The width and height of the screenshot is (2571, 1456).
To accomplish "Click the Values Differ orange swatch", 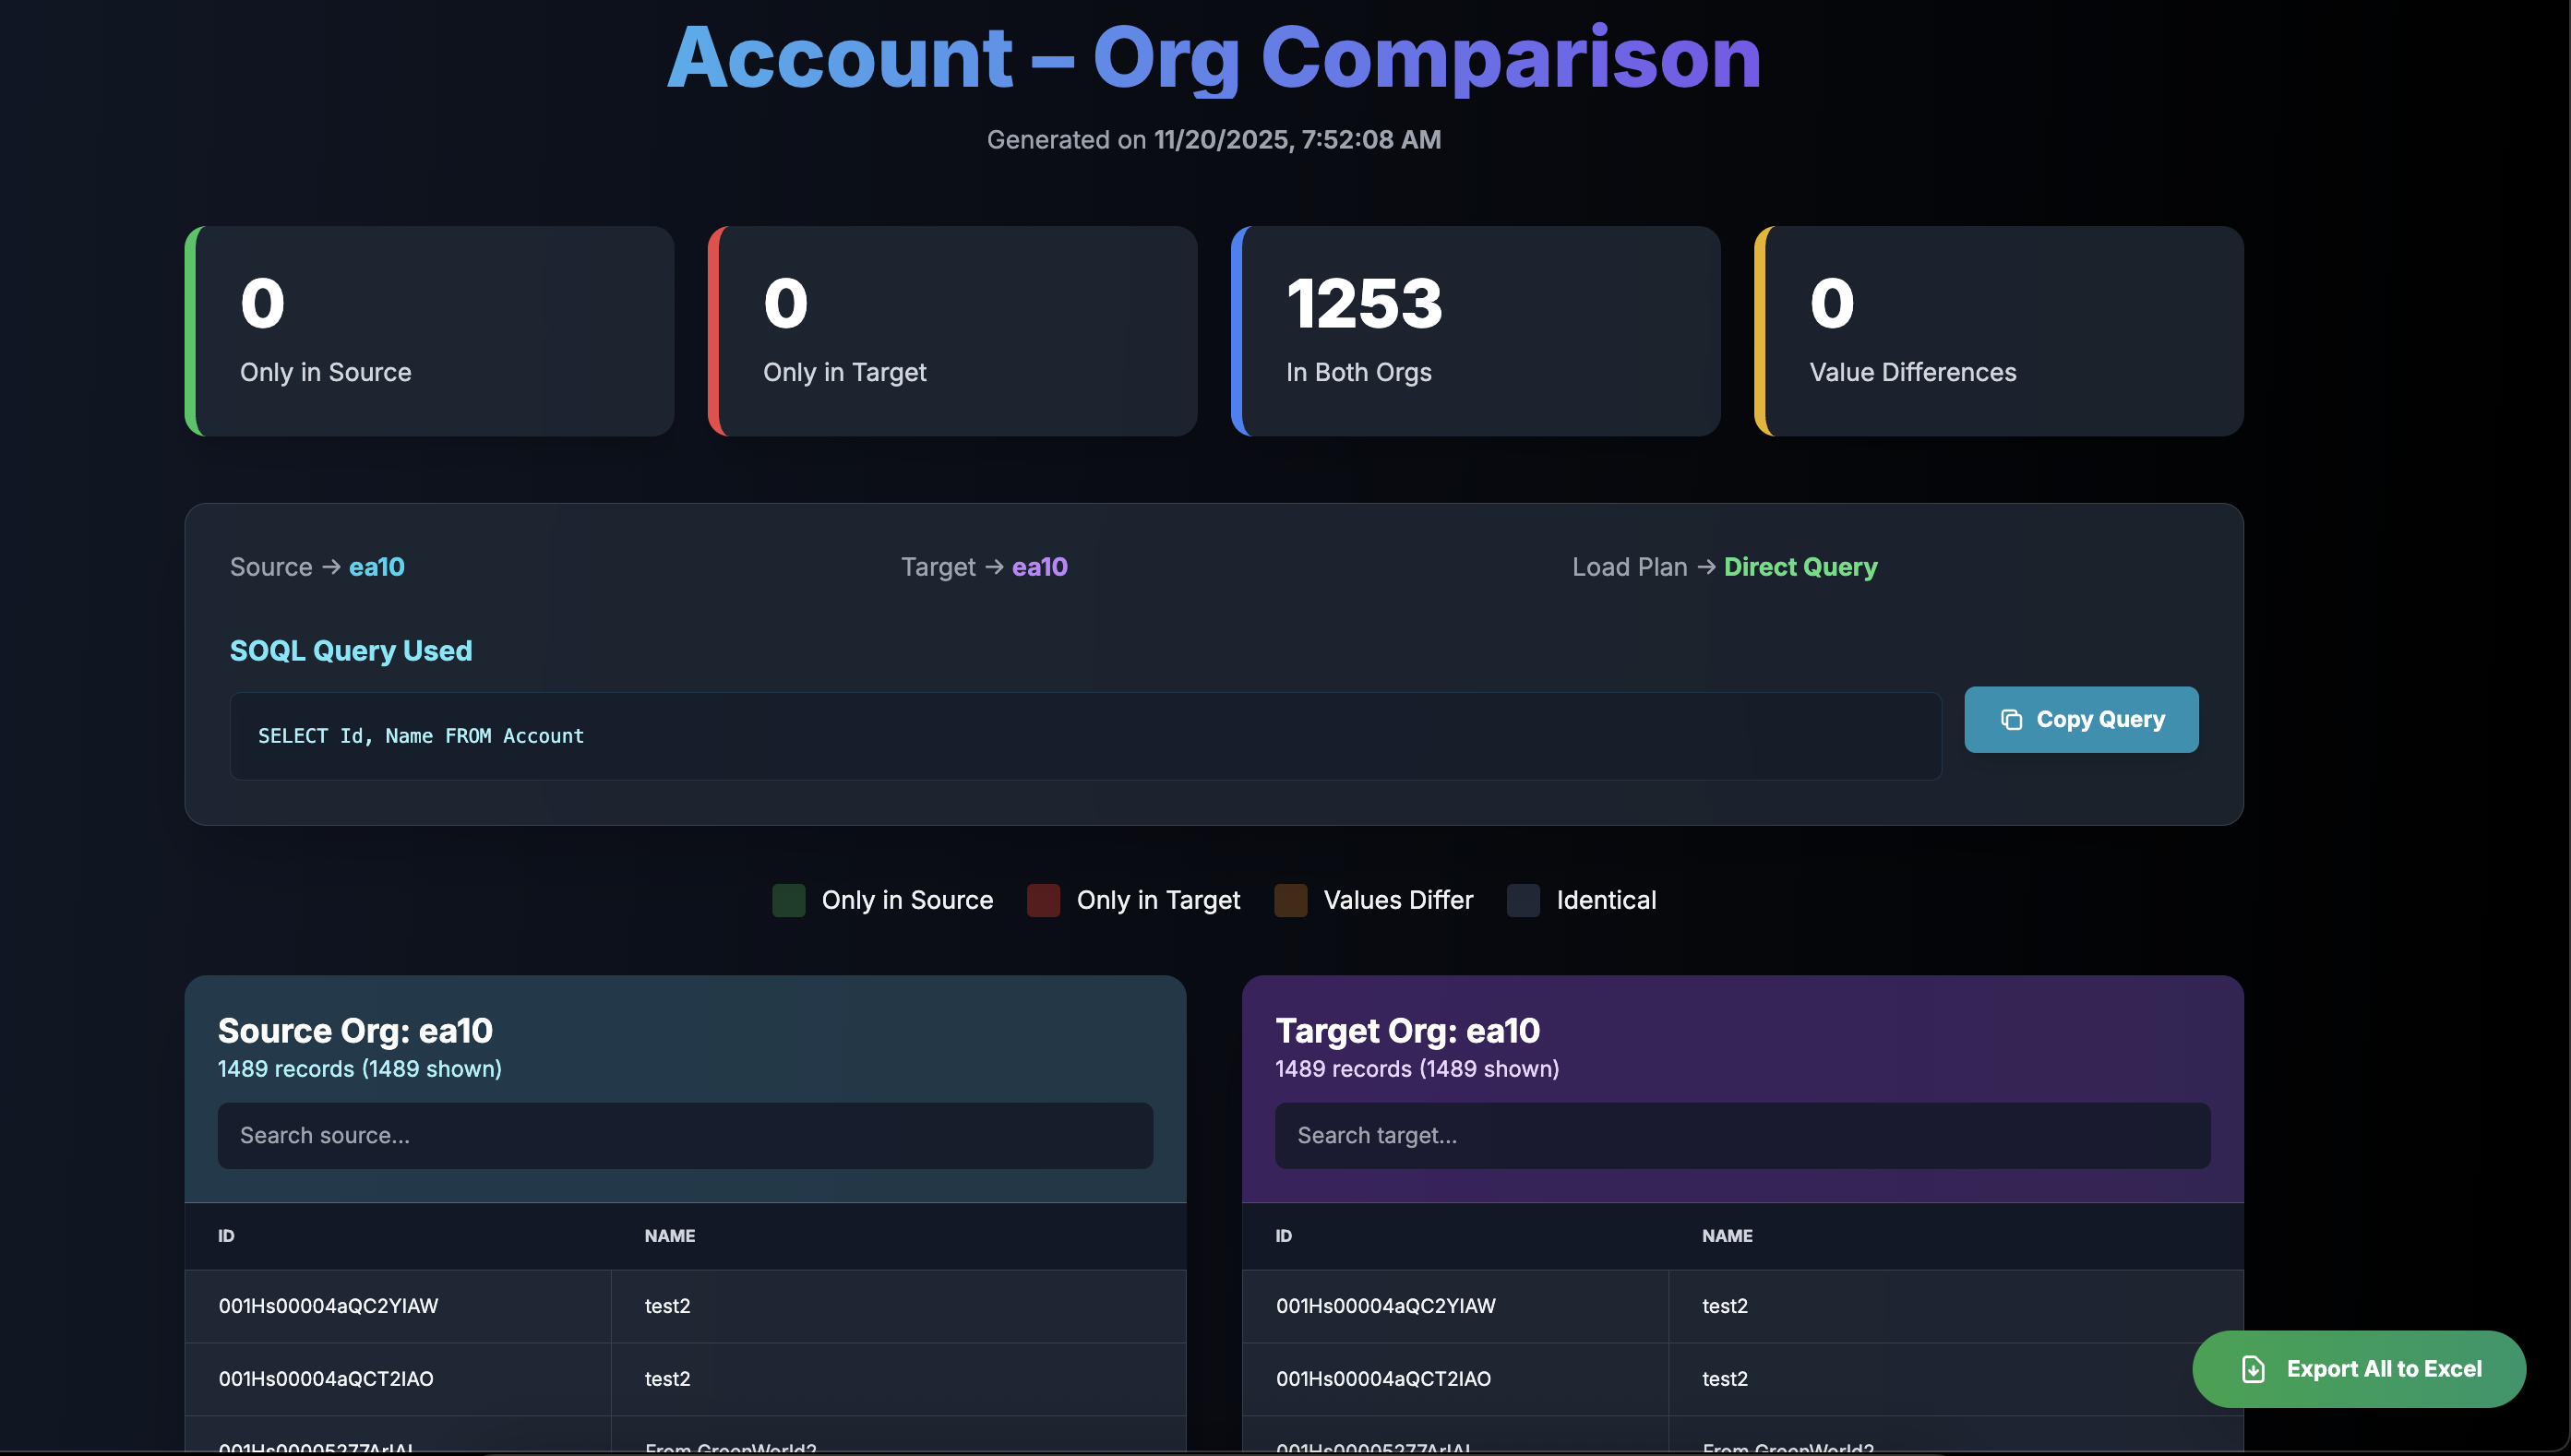I will click(1290, 900).
